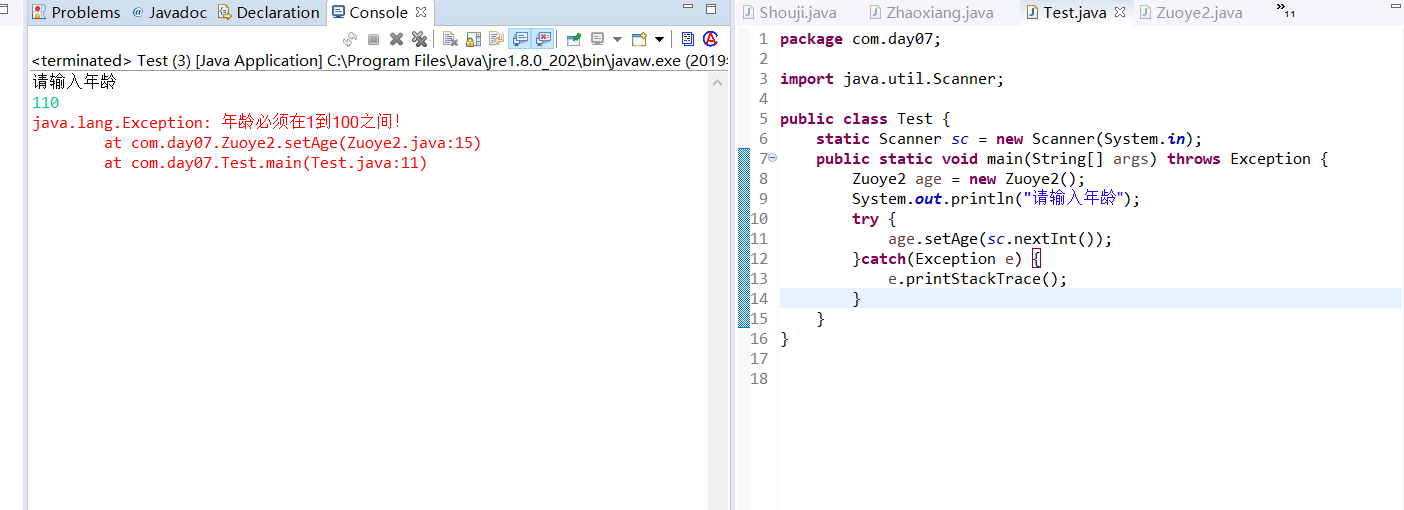1404x510 pixels.
Task: Click java.lang.Exception link in console
Action: 117,123
